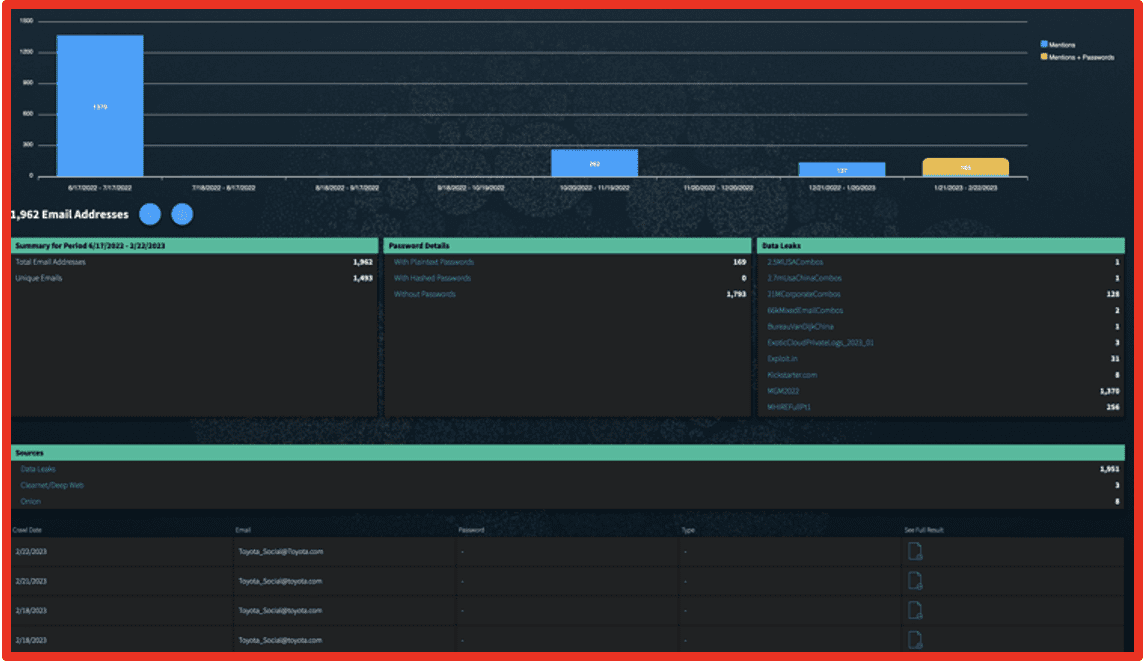The height and width of the screenshot is (662, 1144).
Task: Click the 7/18/2022 - 8/17/2022 axis label
Action: click(223, 188)
